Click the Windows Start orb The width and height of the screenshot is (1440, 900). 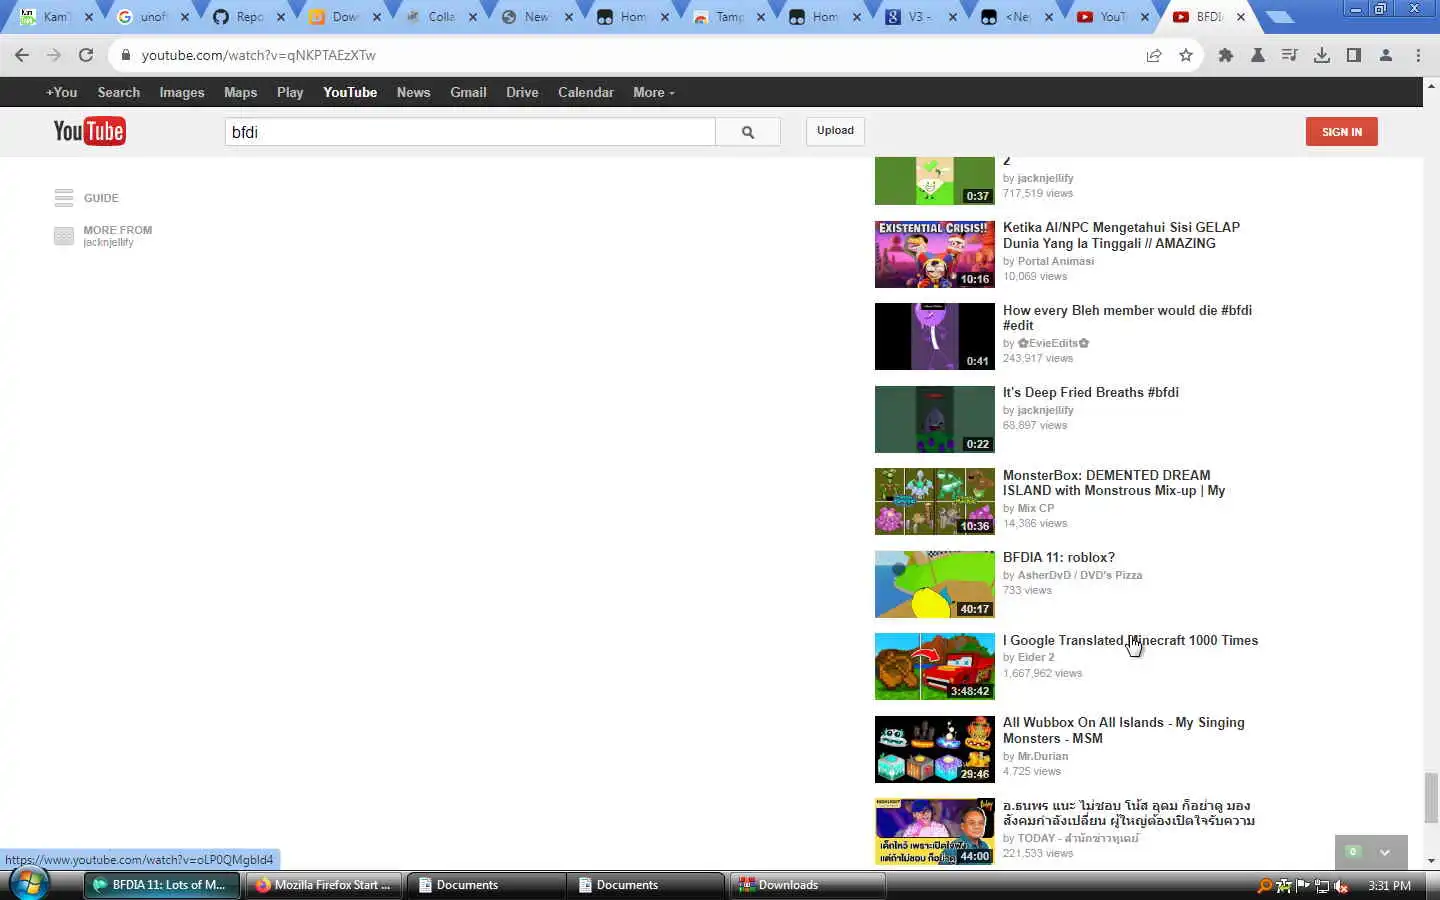(30, 884)
